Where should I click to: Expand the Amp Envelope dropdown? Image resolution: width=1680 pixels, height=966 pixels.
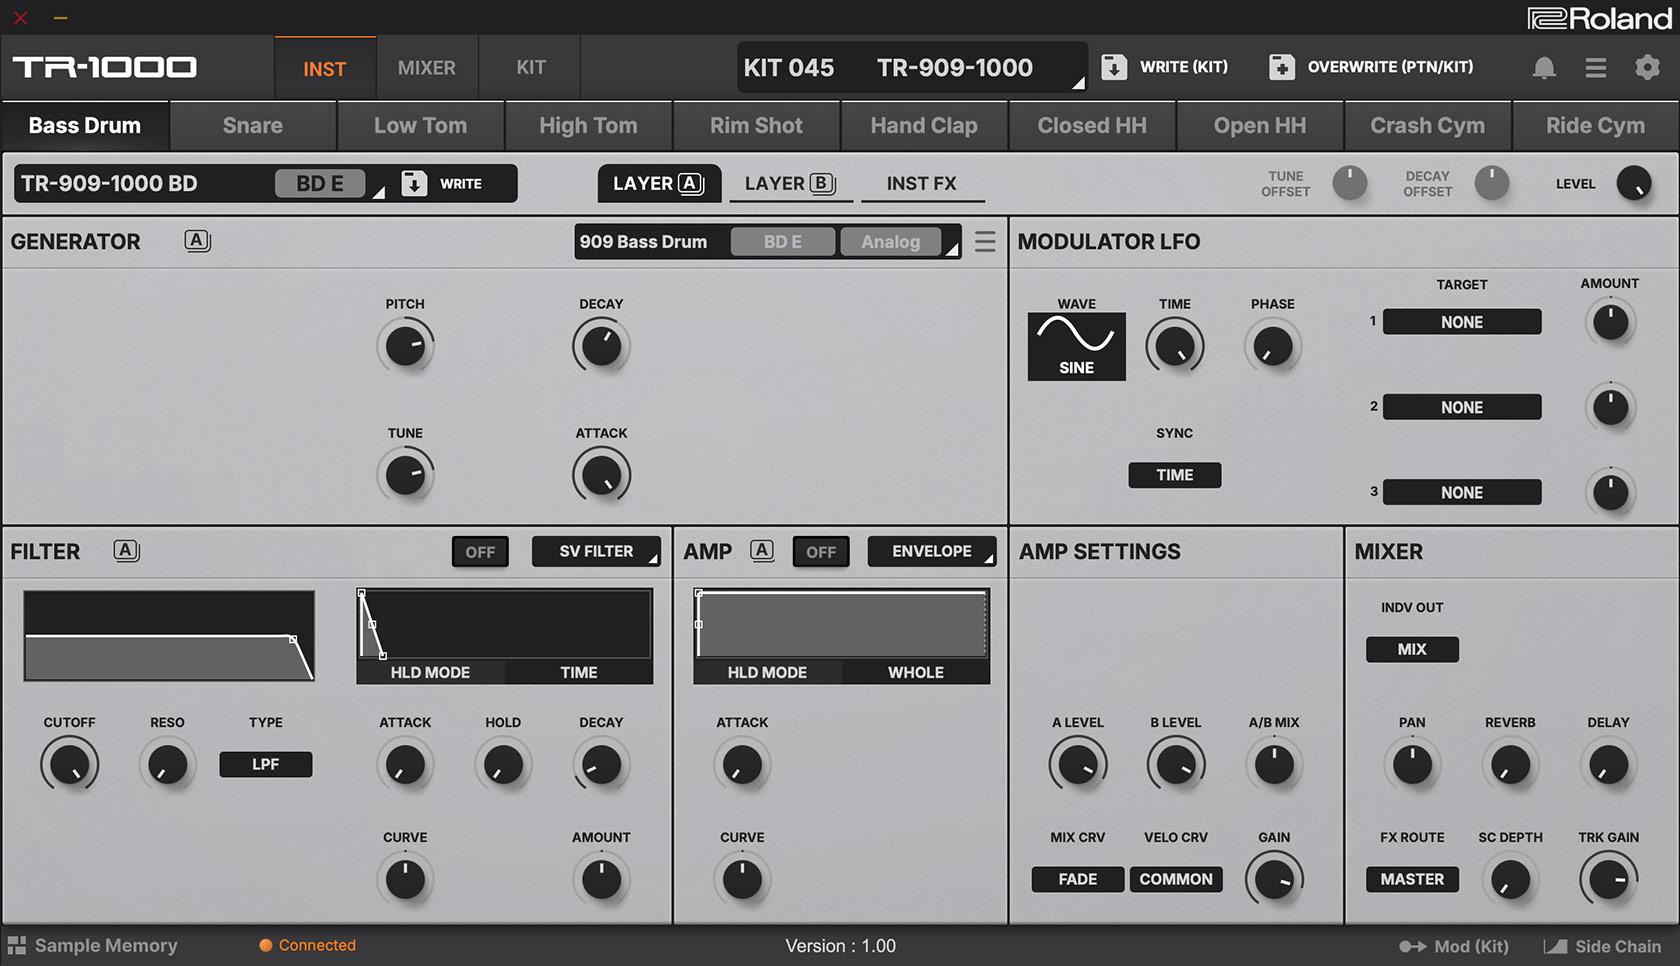coord(931,552)
